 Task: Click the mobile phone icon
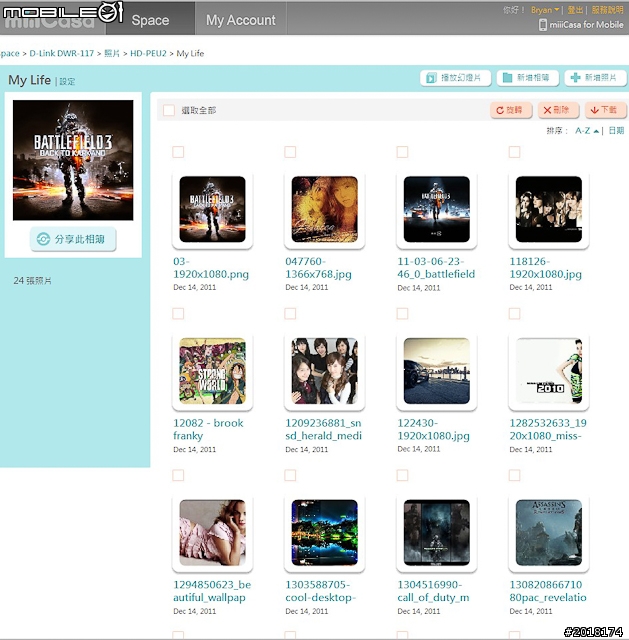point(542,25)
